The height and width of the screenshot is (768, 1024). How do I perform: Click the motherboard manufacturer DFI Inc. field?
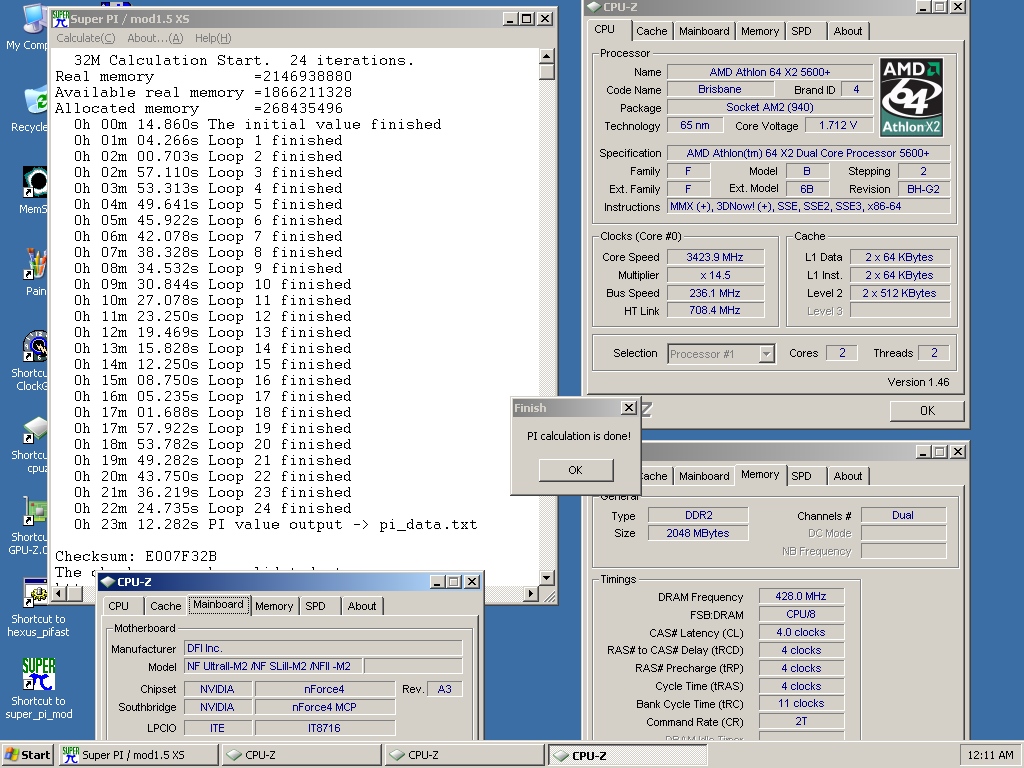[x=323, y=648]
